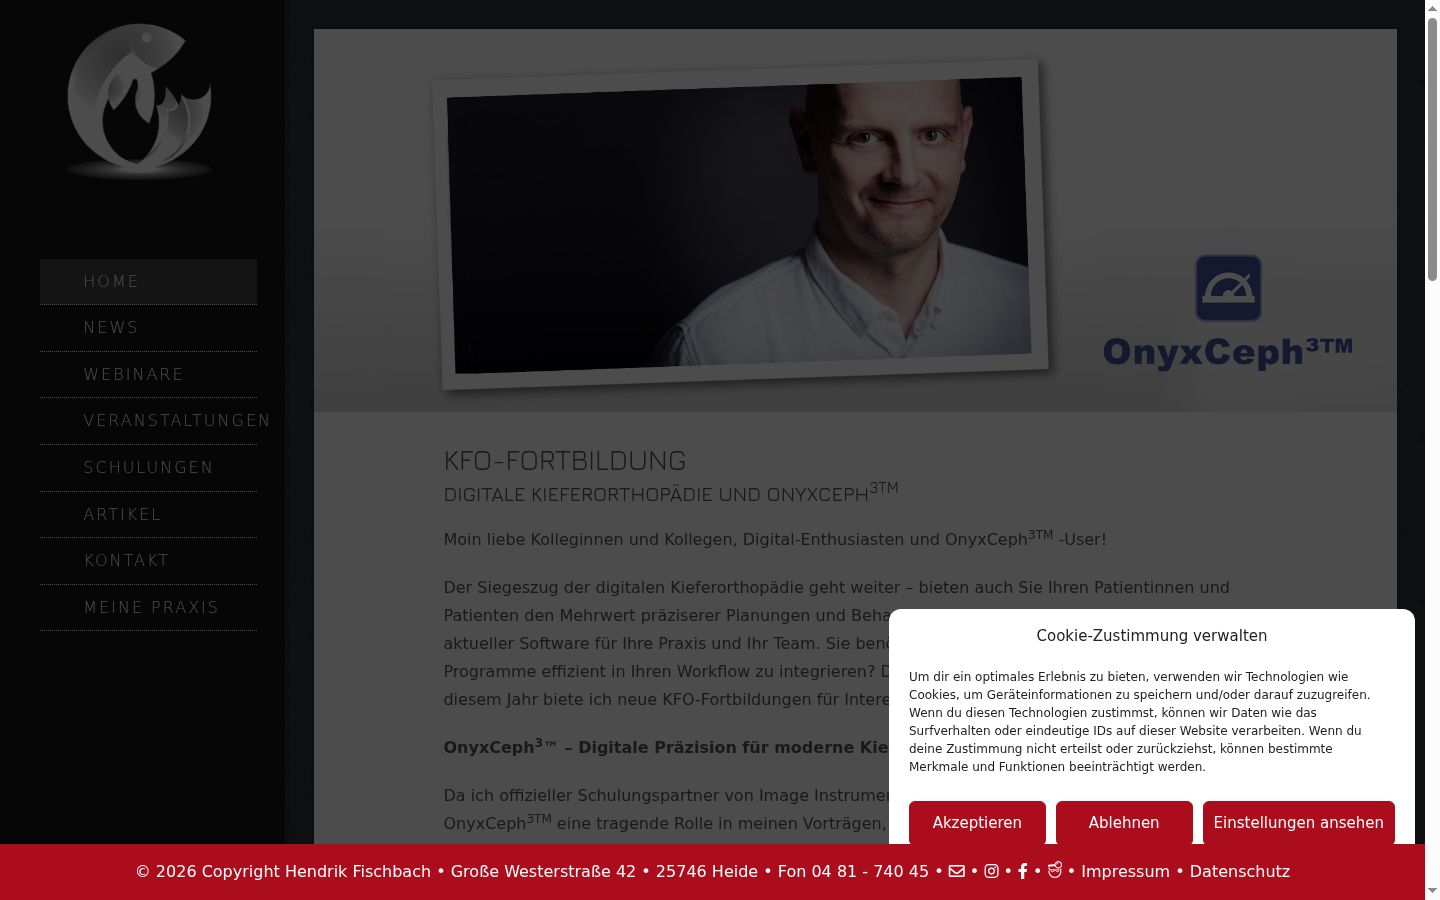
Task: Decline cookies with the Ablehnen button
Action: tap(1124, 822)
